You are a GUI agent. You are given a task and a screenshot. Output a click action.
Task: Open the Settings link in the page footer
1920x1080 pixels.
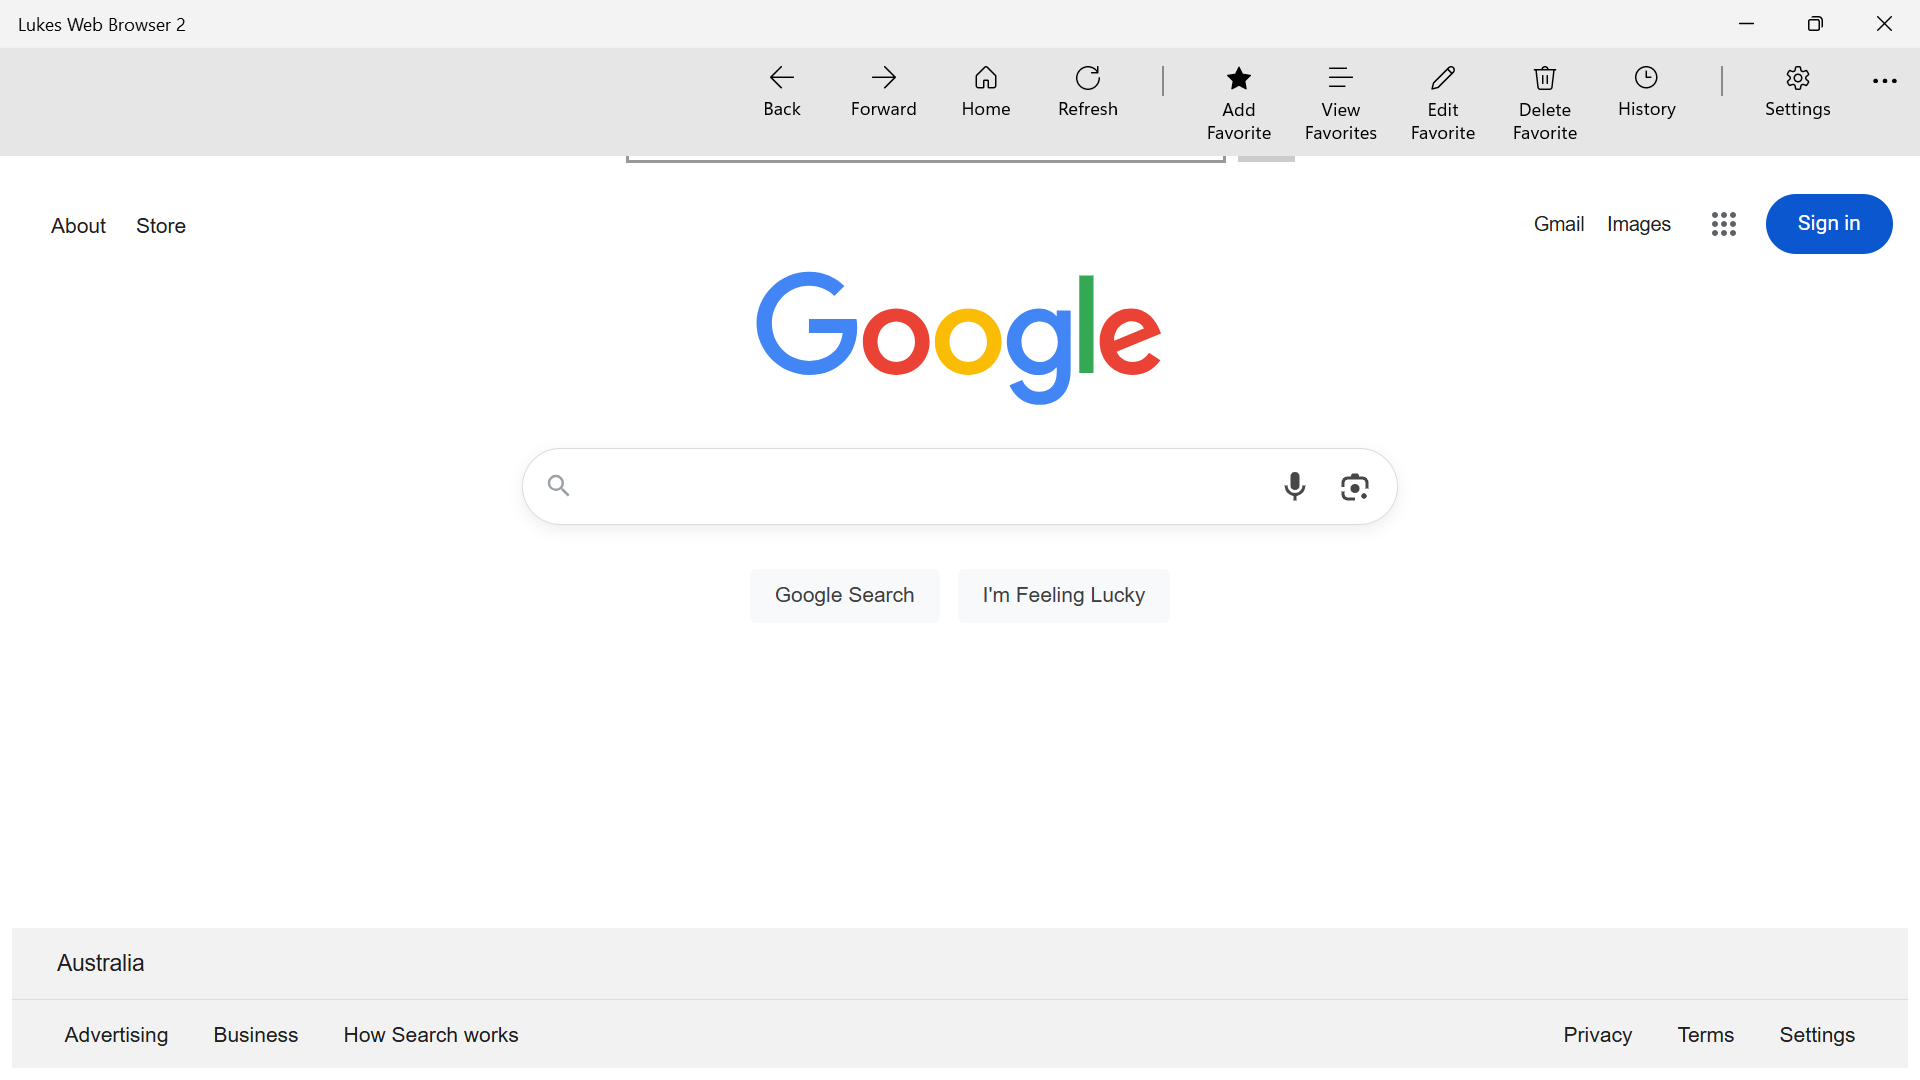tap(1817, 1035)
